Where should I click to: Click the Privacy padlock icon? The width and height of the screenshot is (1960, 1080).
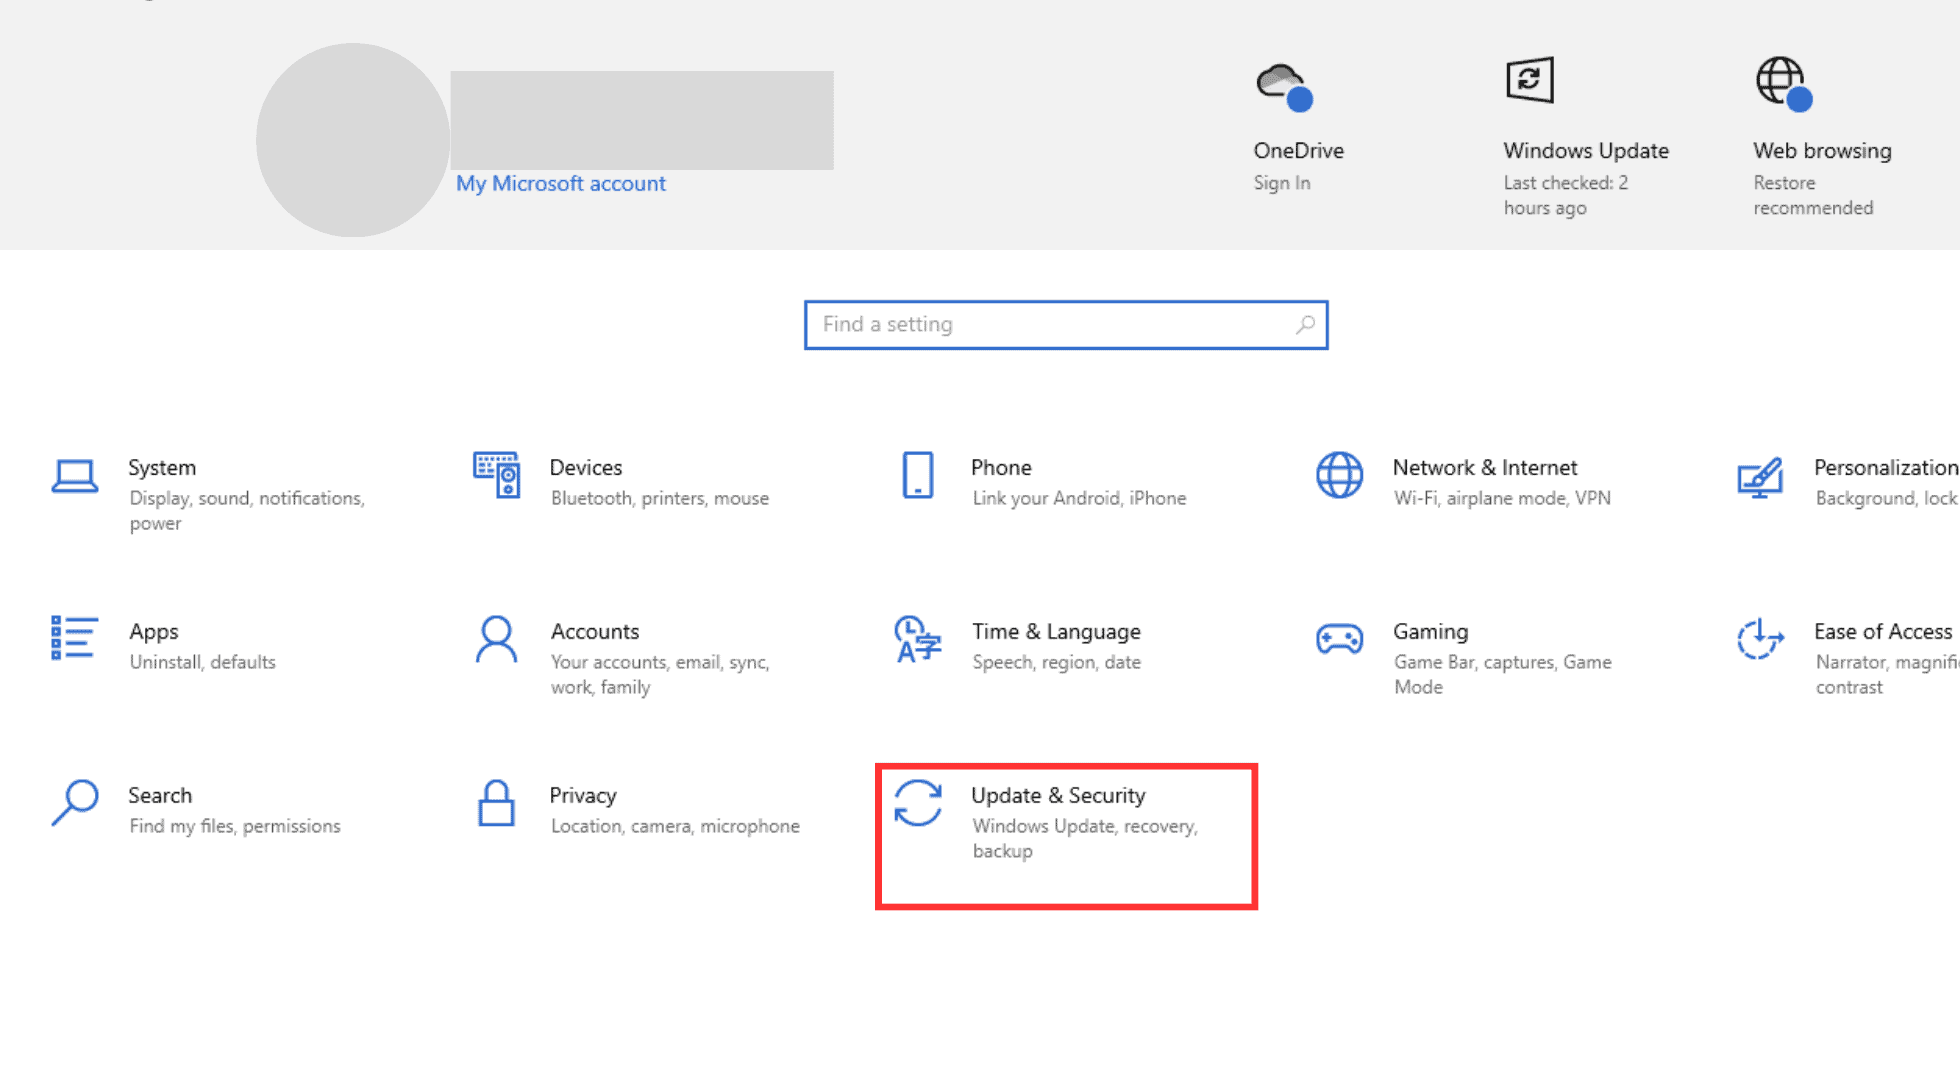pyautogui.click(x=496, y=803)
